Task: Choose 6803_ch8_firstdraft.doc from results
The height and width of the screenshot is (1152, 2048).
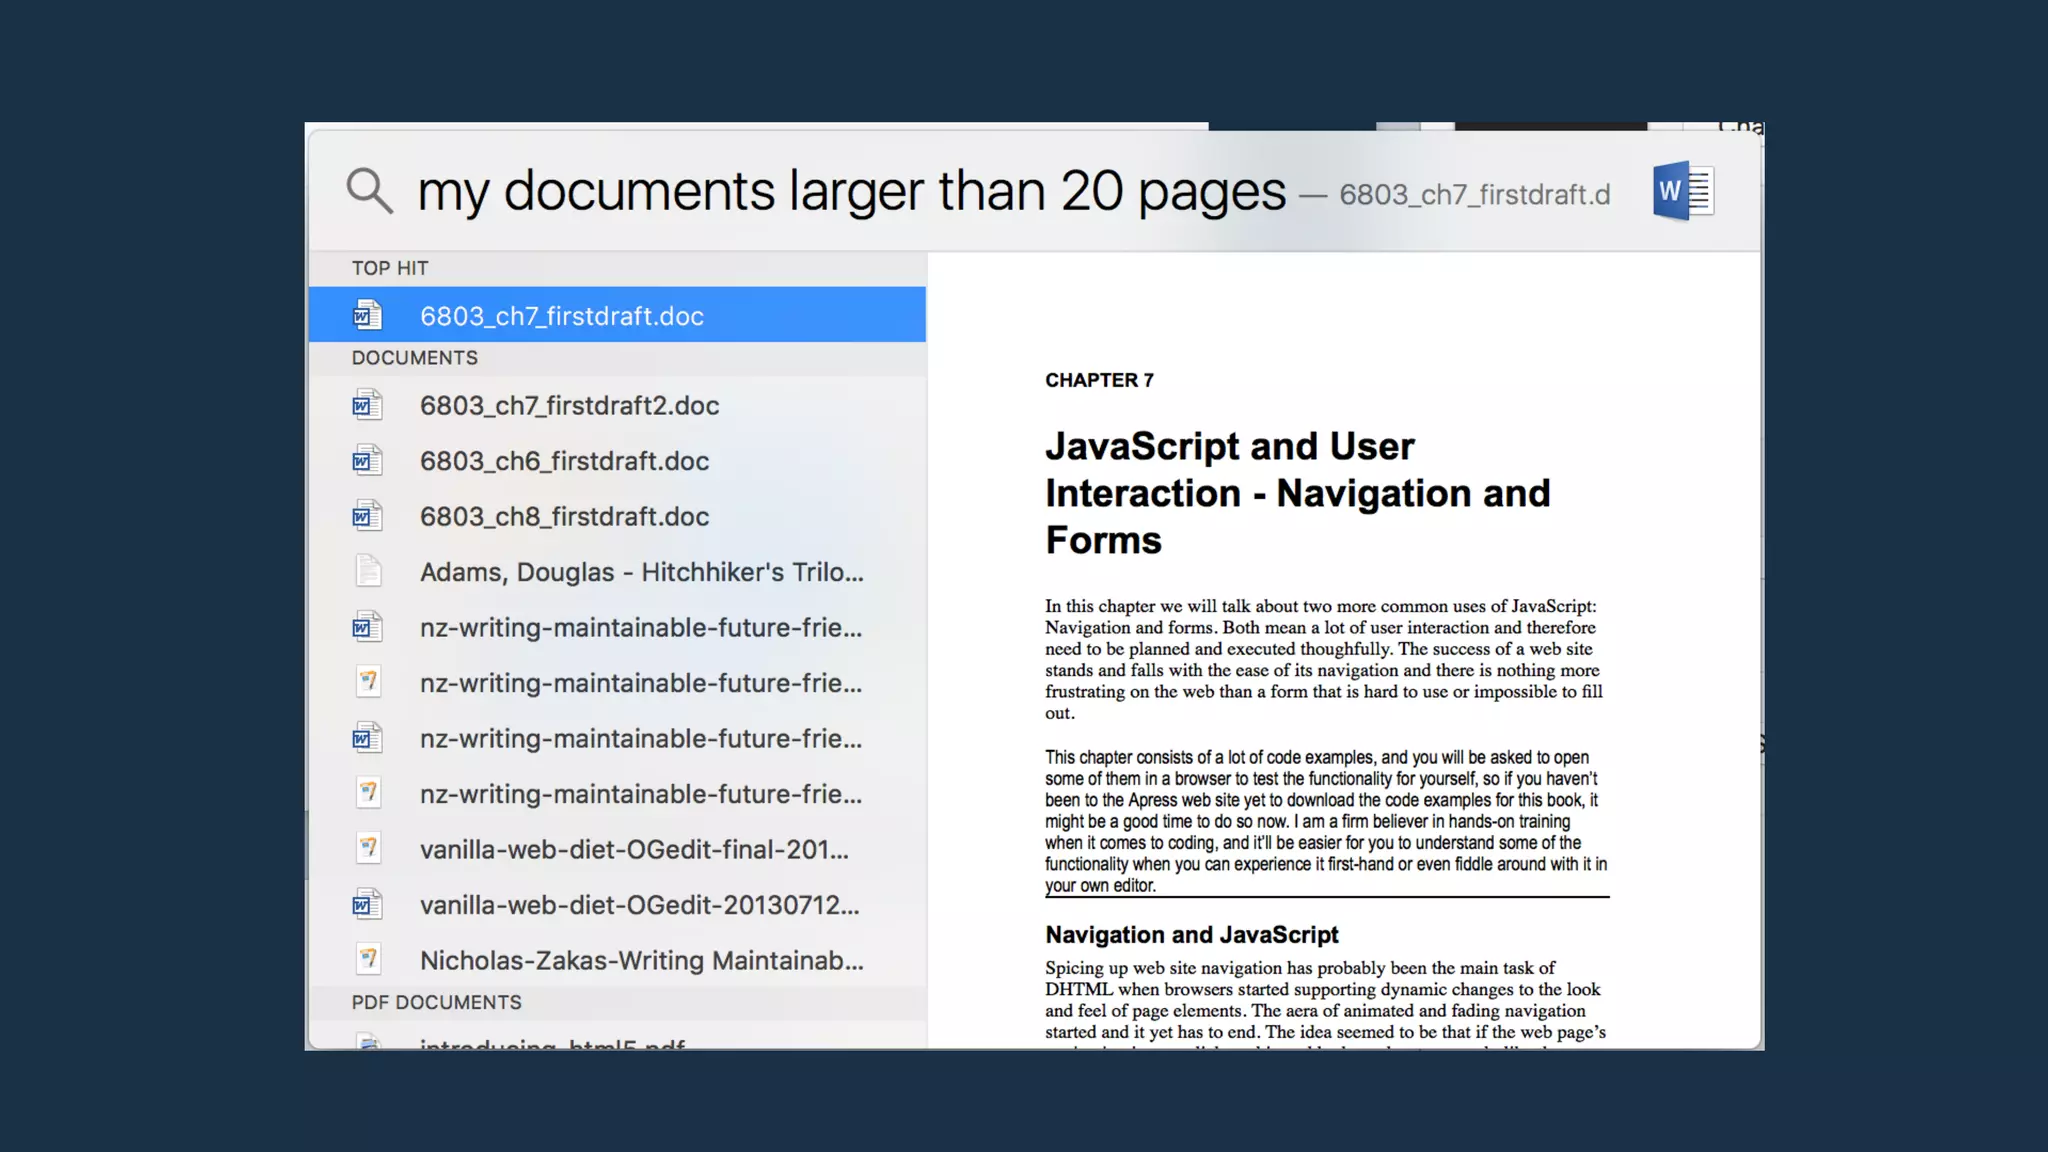Action: point(564,517)
